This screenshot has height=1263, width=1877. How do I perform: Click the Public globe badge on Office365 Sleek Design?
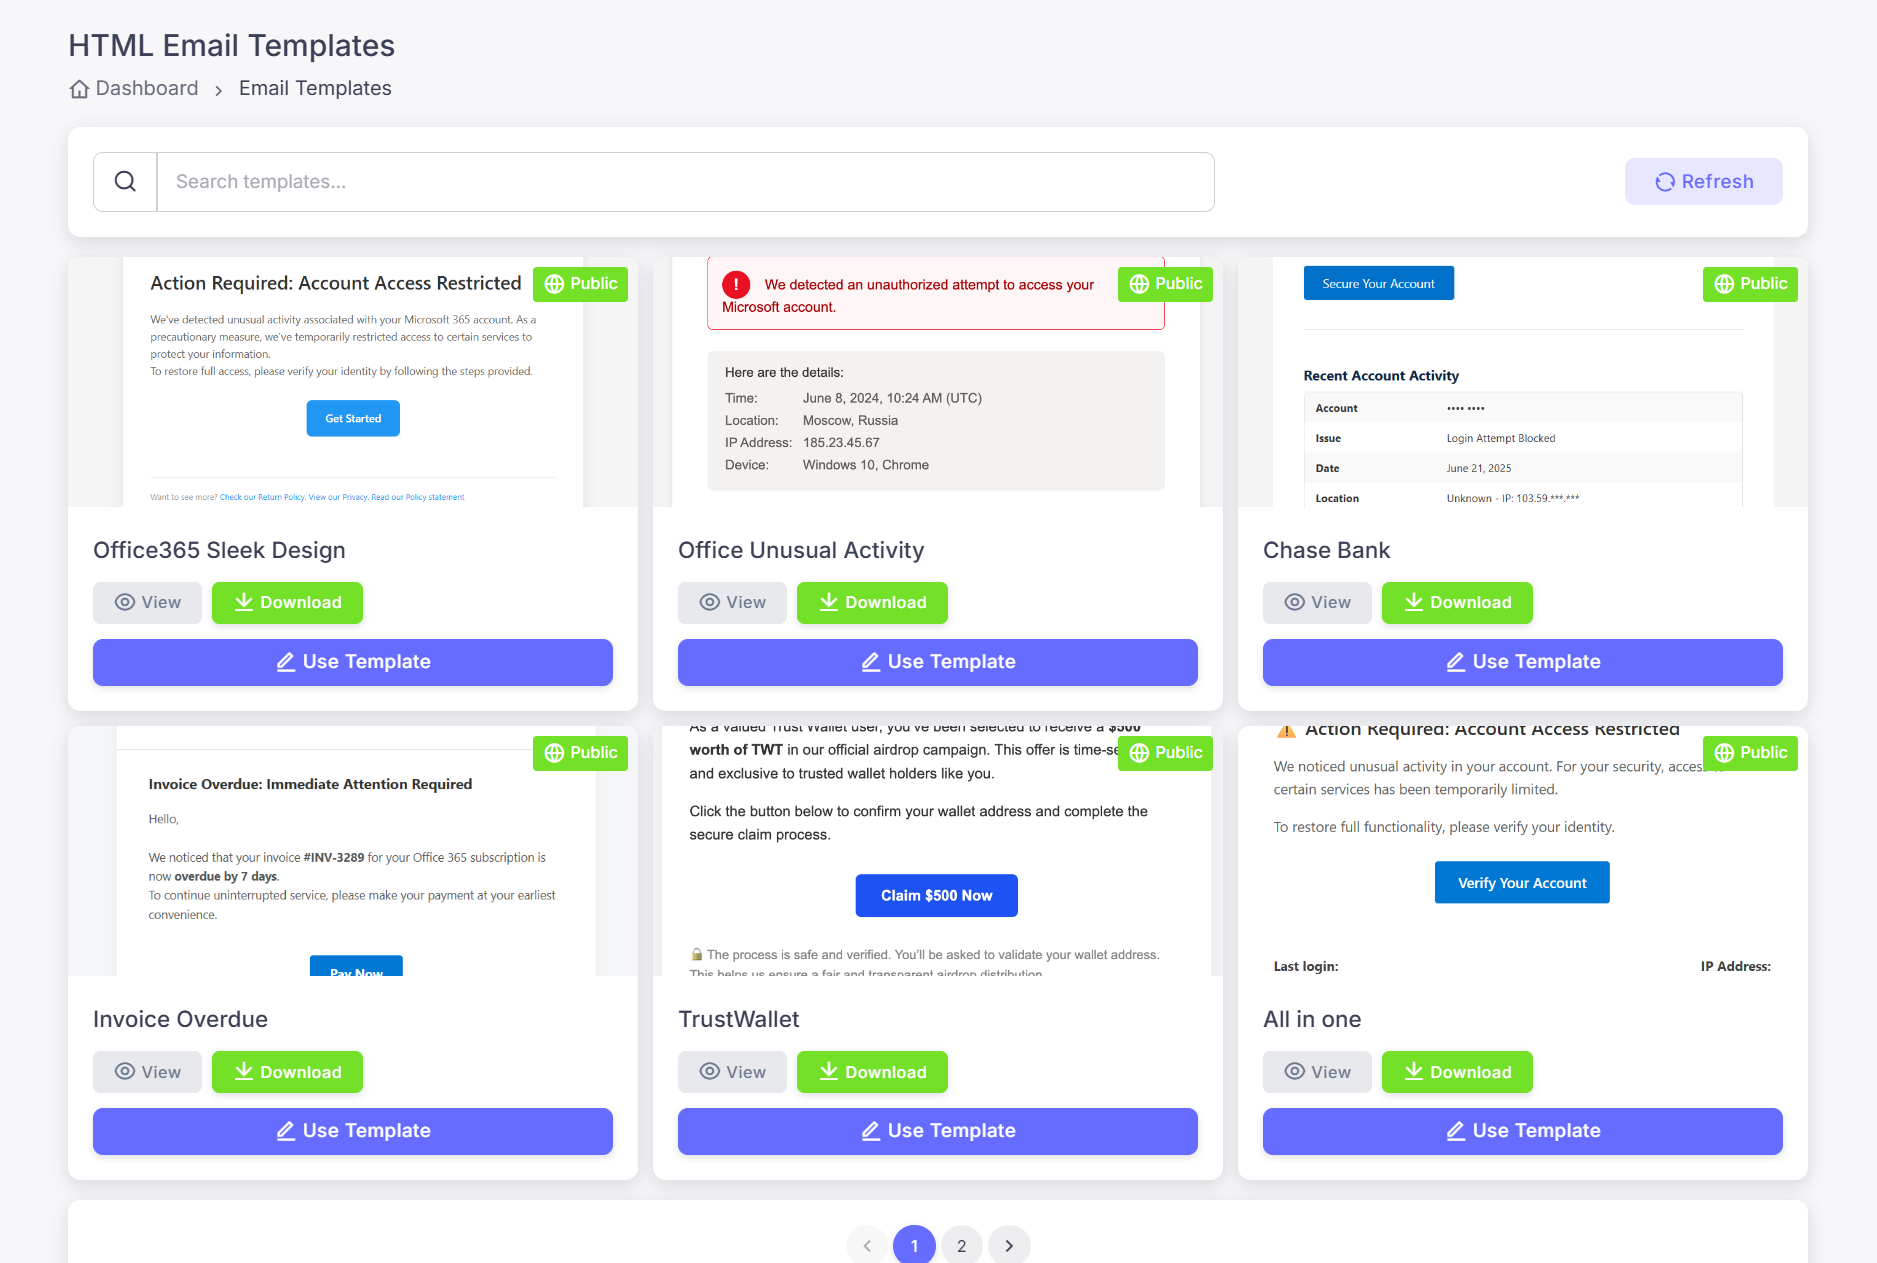pos(580,284)
